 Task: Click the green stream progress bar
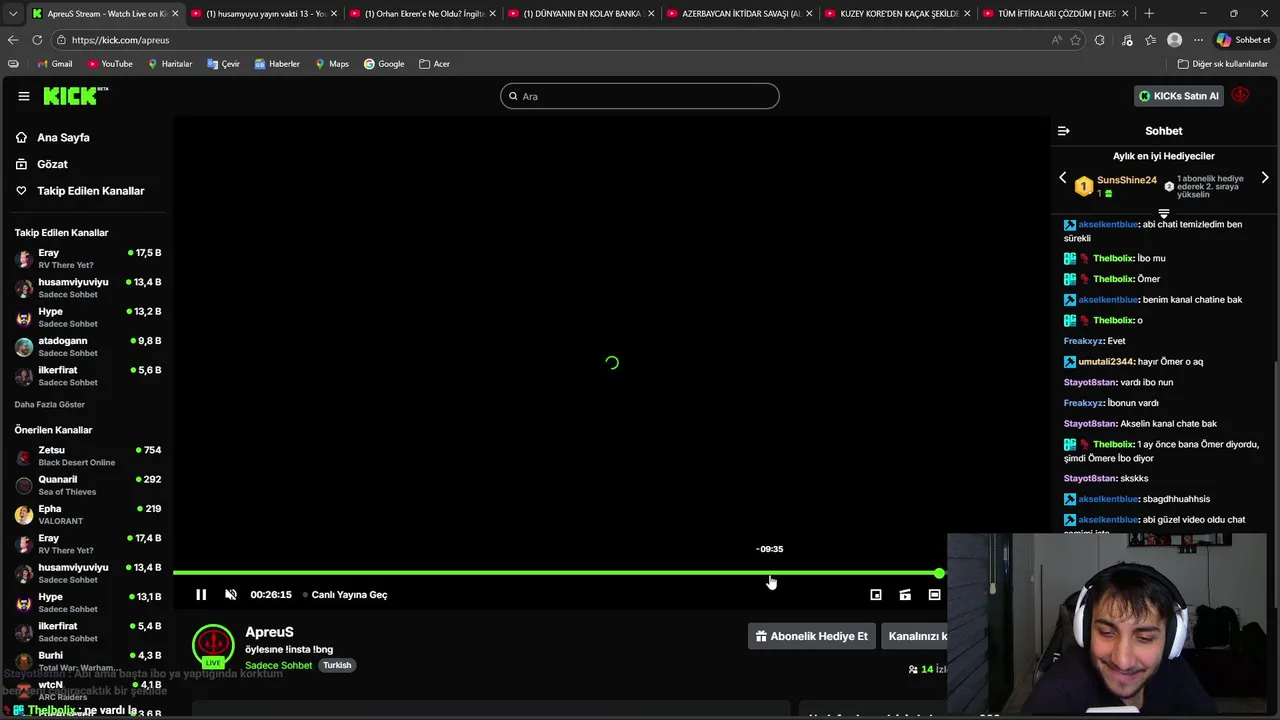[556, 573]
